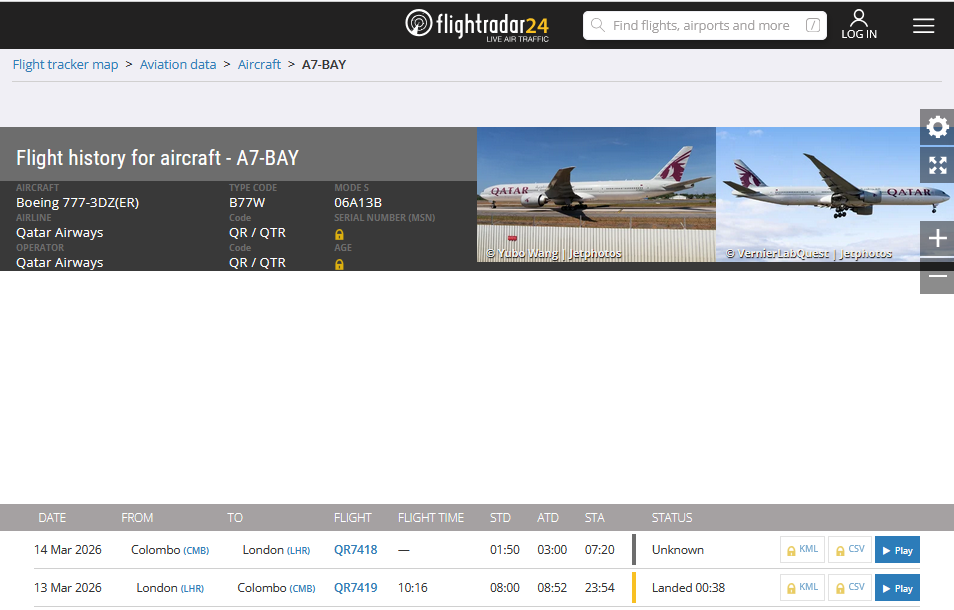
Task: Click the STATUS column header
Action: (x=672, y=518)
